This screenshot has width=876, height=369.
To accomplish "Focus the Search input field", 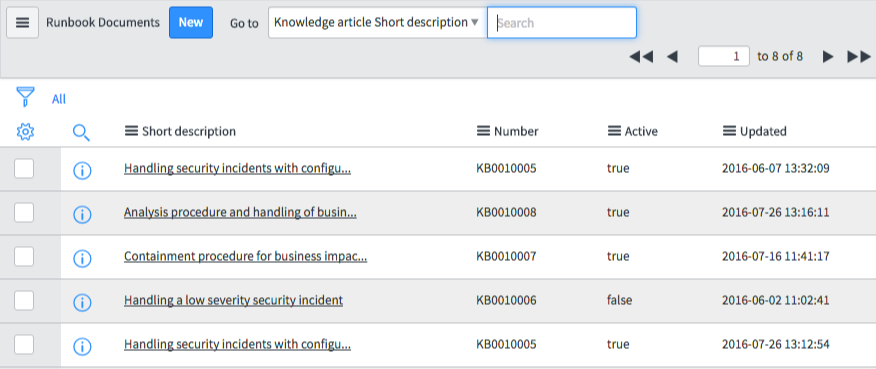I will pyautogui.click(x=562, y=22).
